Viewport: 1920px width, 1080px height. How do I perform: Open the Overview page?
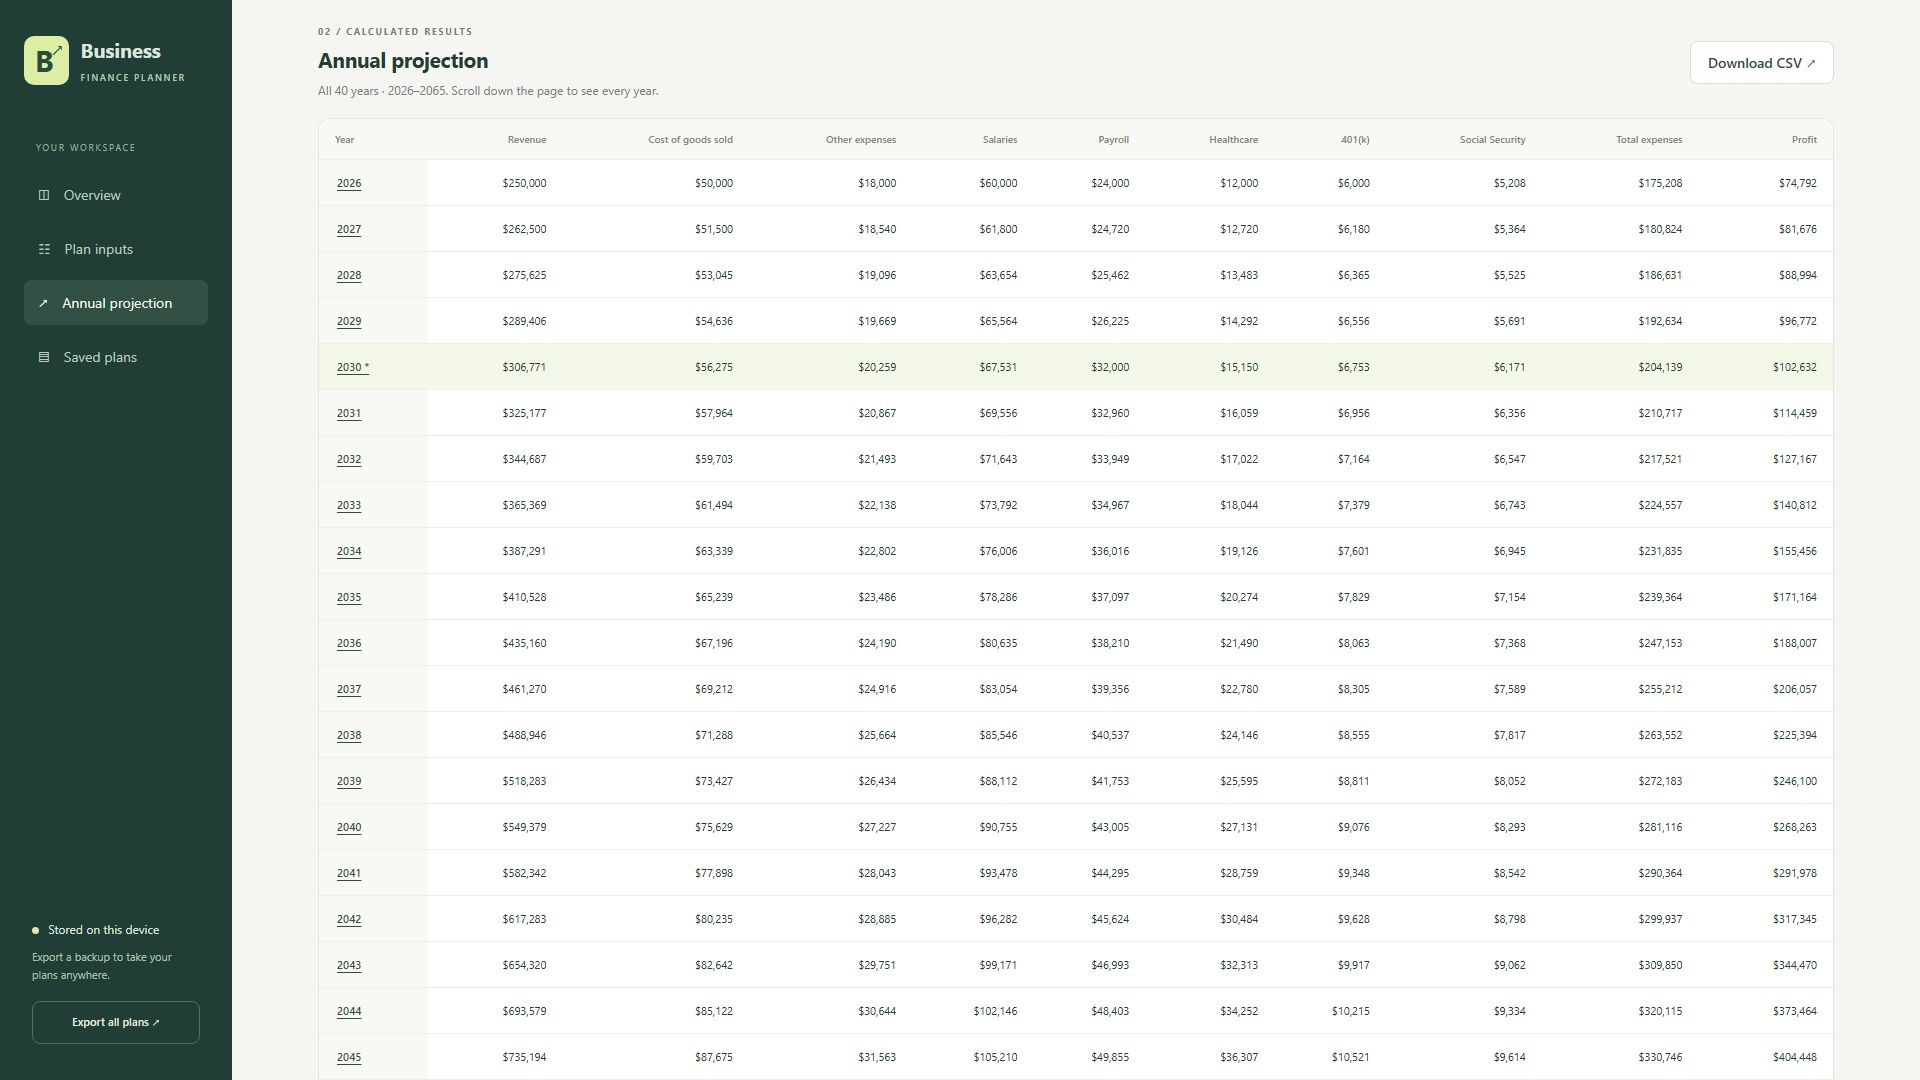[116, 195]
